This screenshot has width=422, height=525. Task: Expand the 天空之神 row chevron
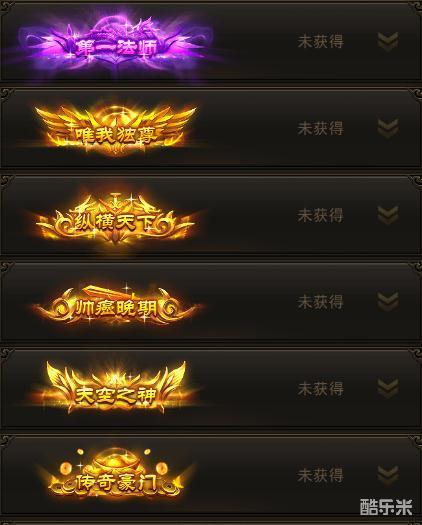point(388,388)
